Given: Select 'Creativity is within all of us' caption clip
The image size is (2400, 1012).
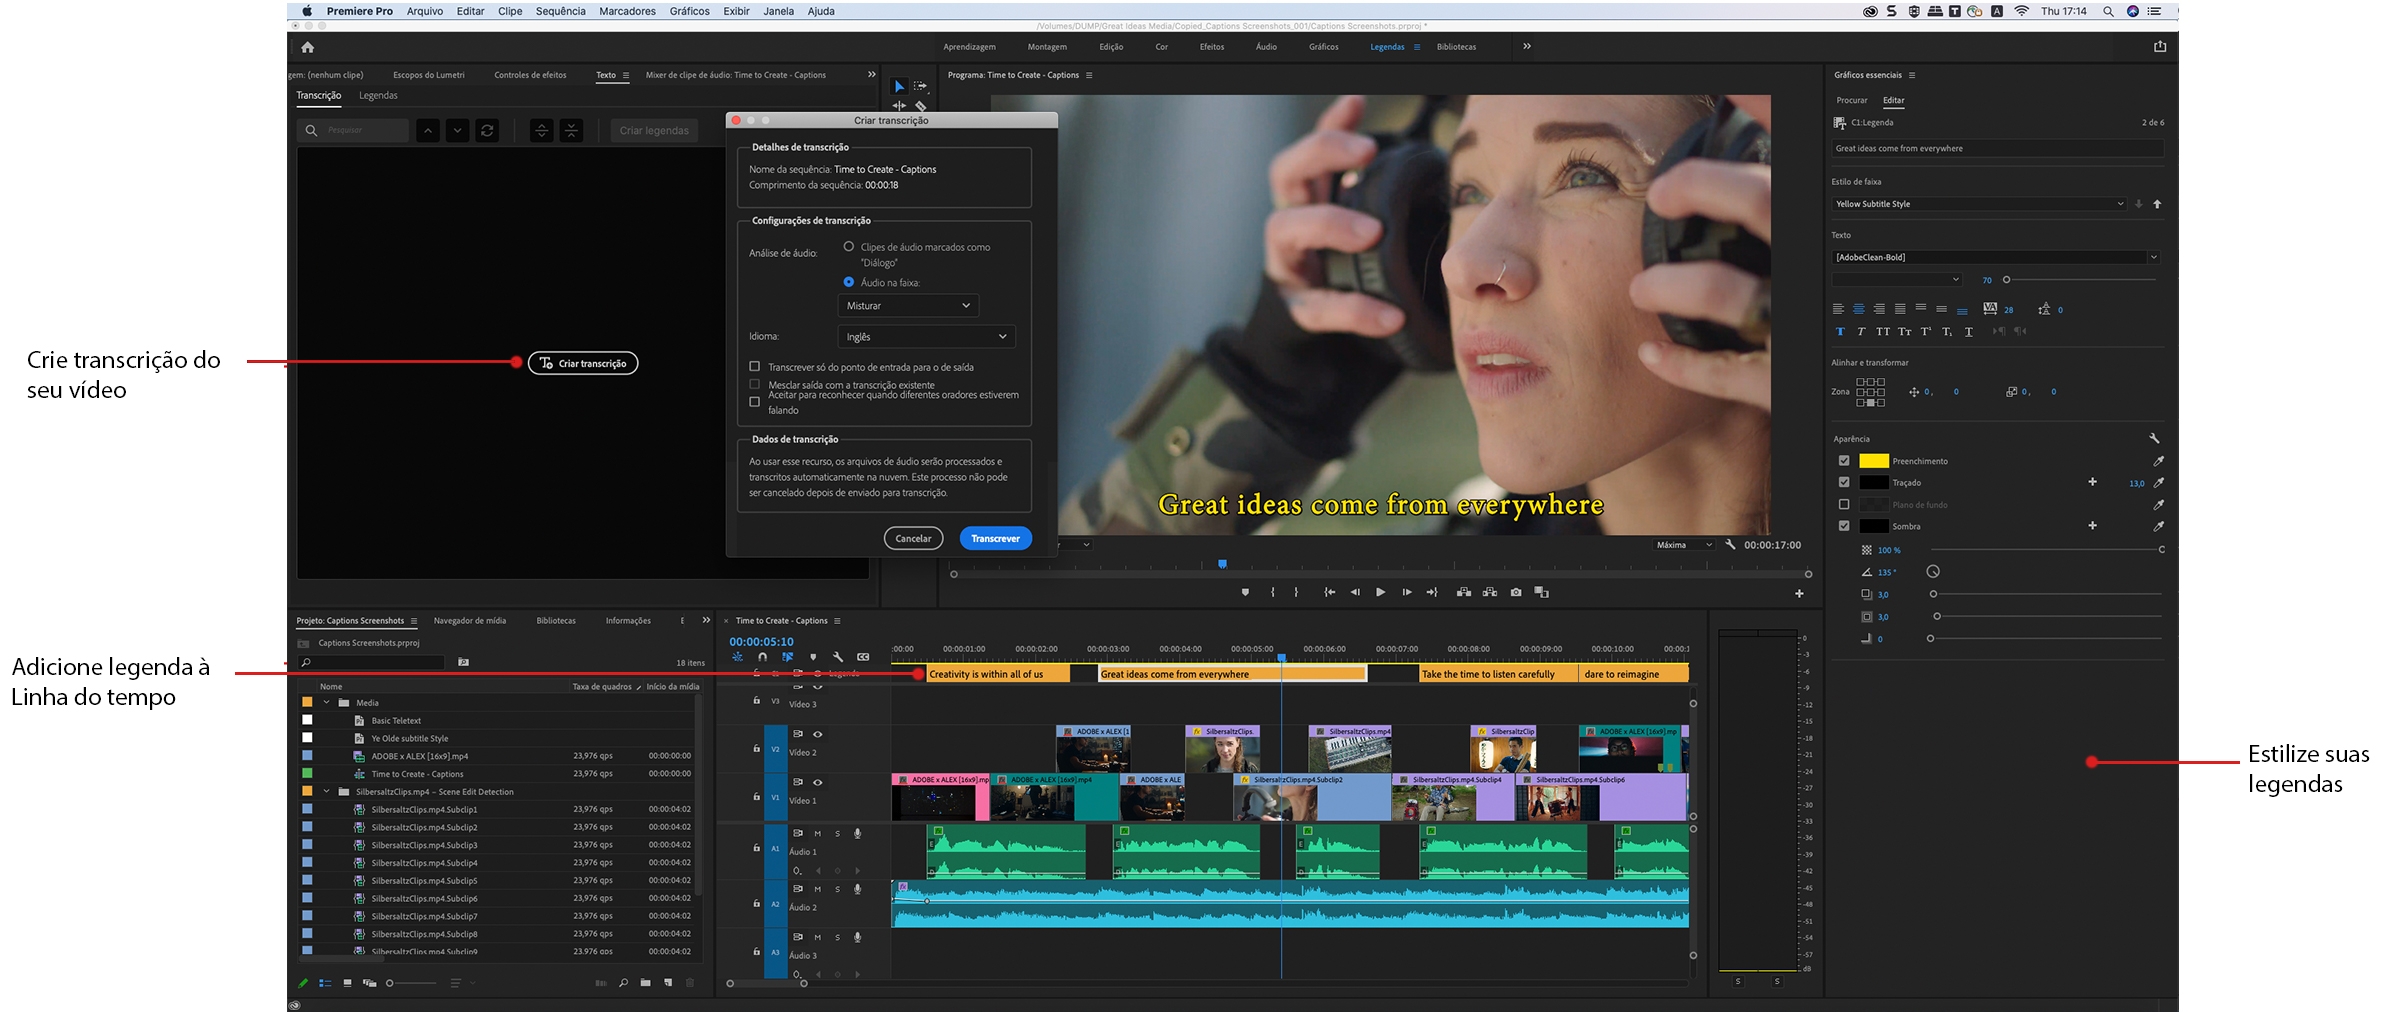Looking at the screenshot, I should pos(998,674).
